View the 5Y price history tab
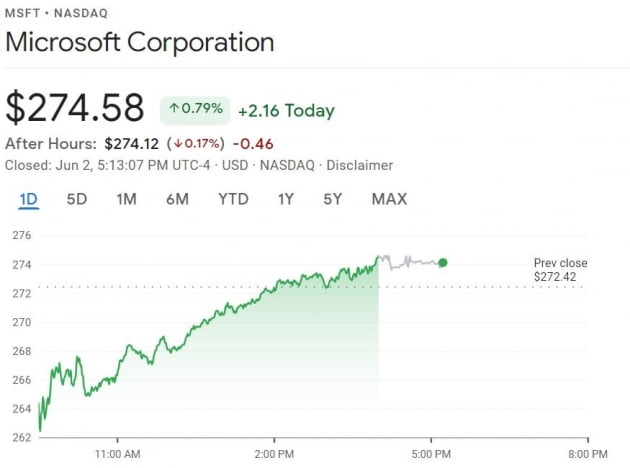630x468 pixels. (333, 199)
